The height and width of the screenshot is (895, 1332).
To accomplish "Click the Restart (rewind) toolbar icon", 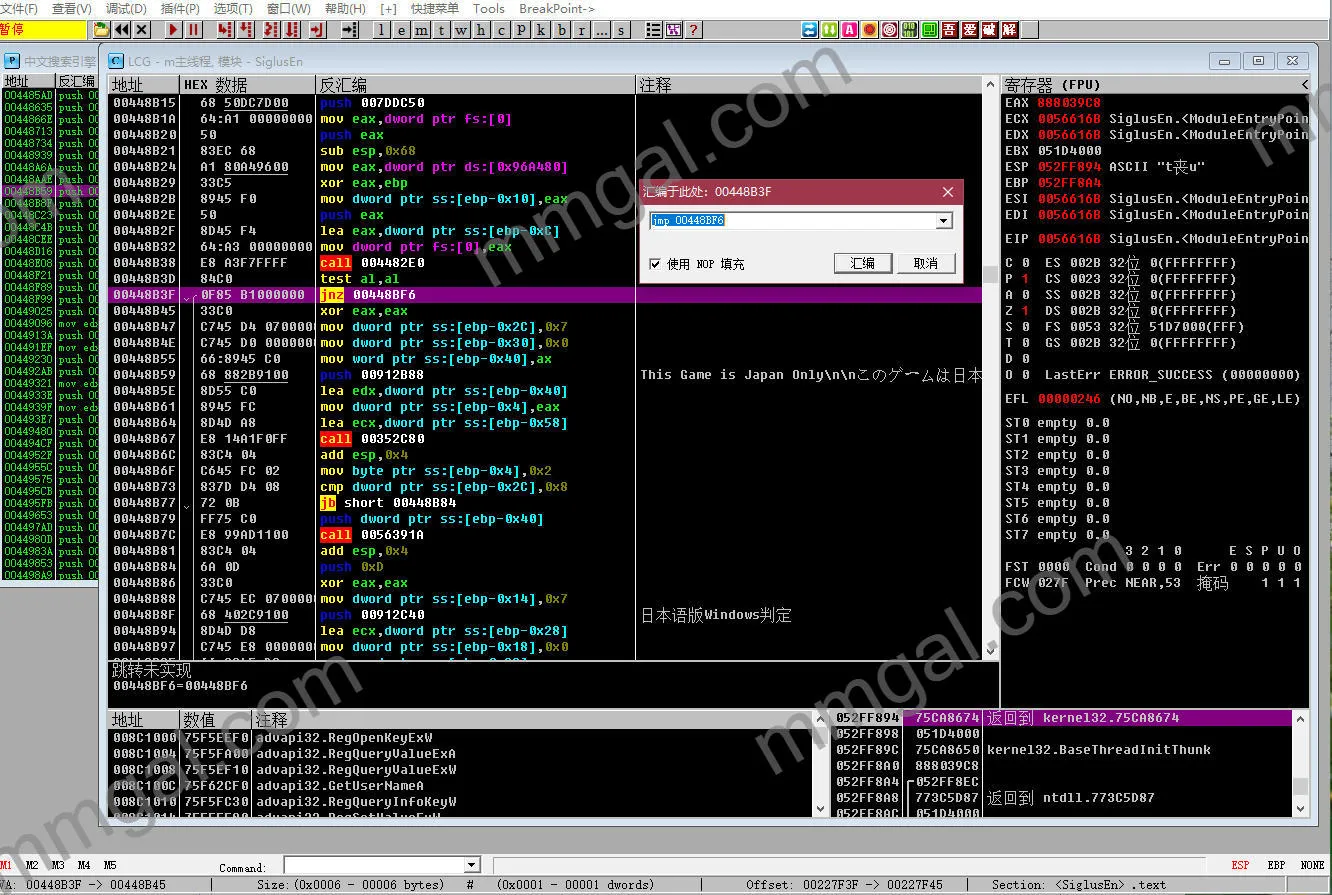I will [x=121, y=30].
